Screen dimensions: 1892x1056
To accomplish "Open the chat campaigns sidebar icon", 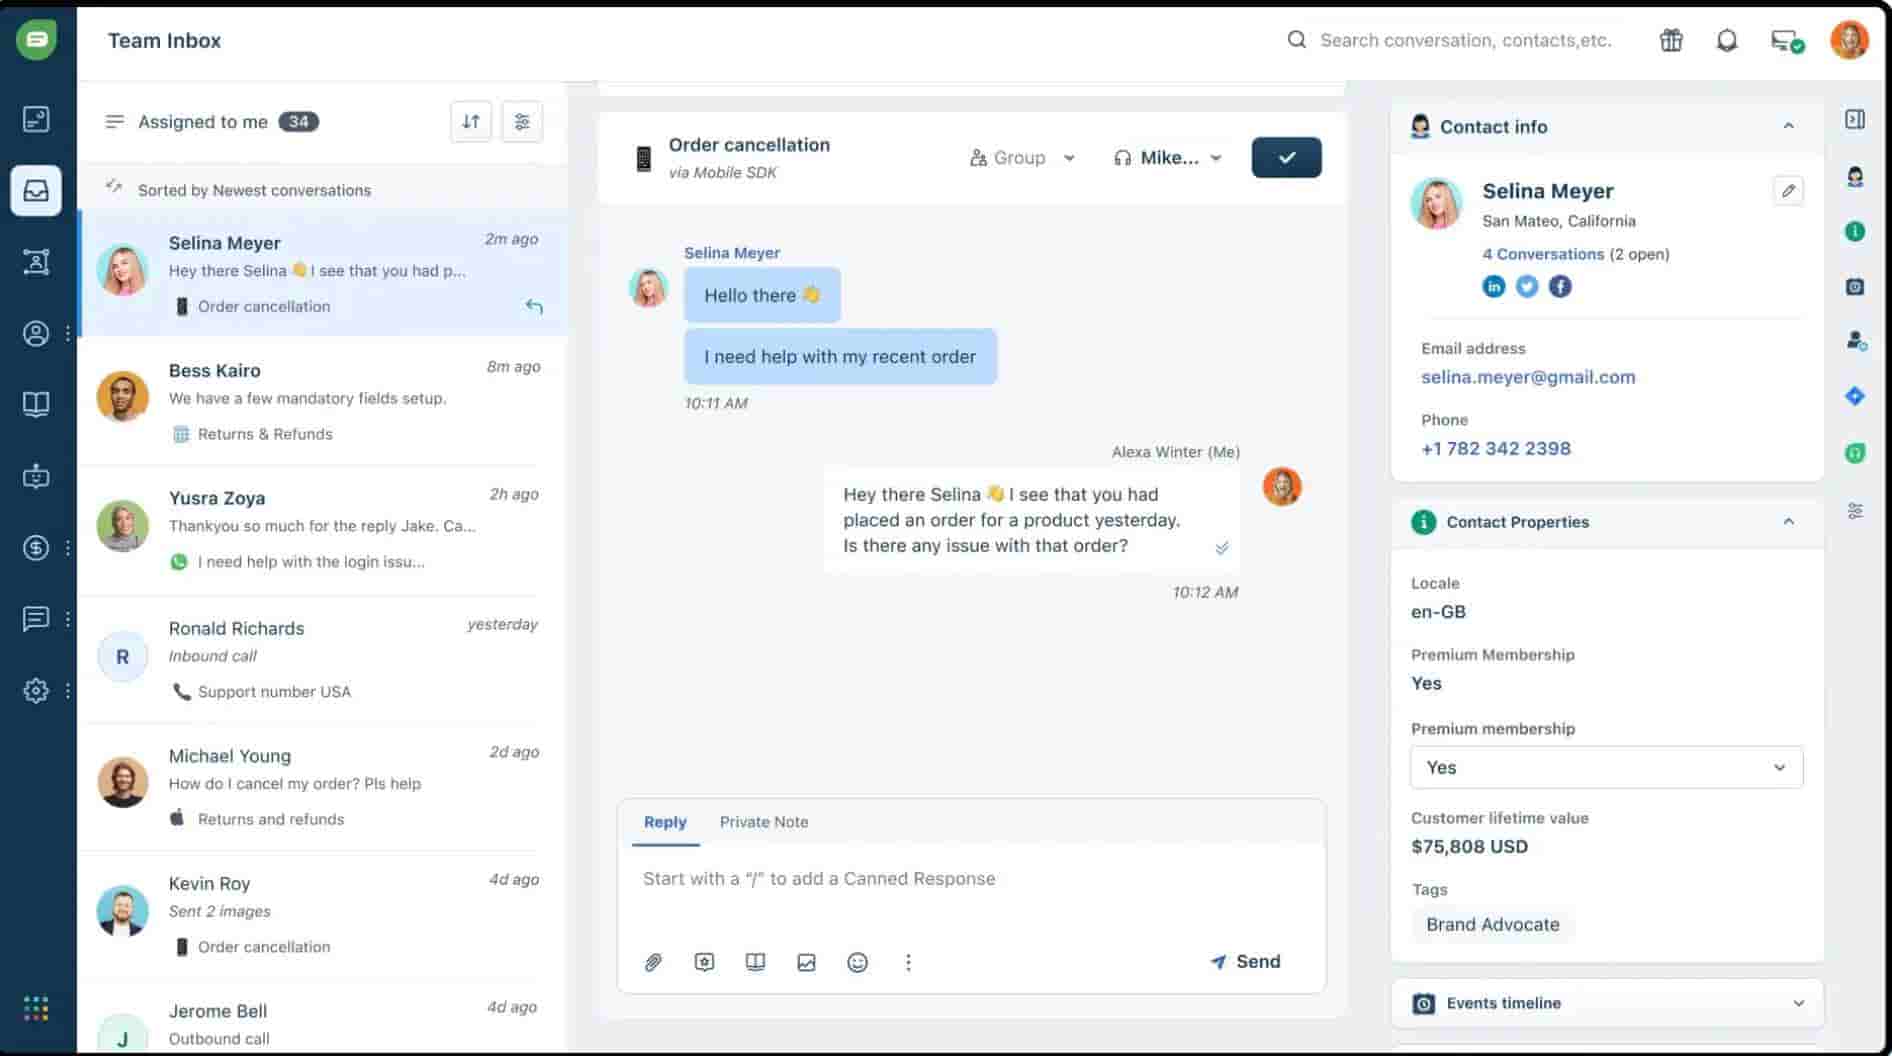I will coord(36,618).
